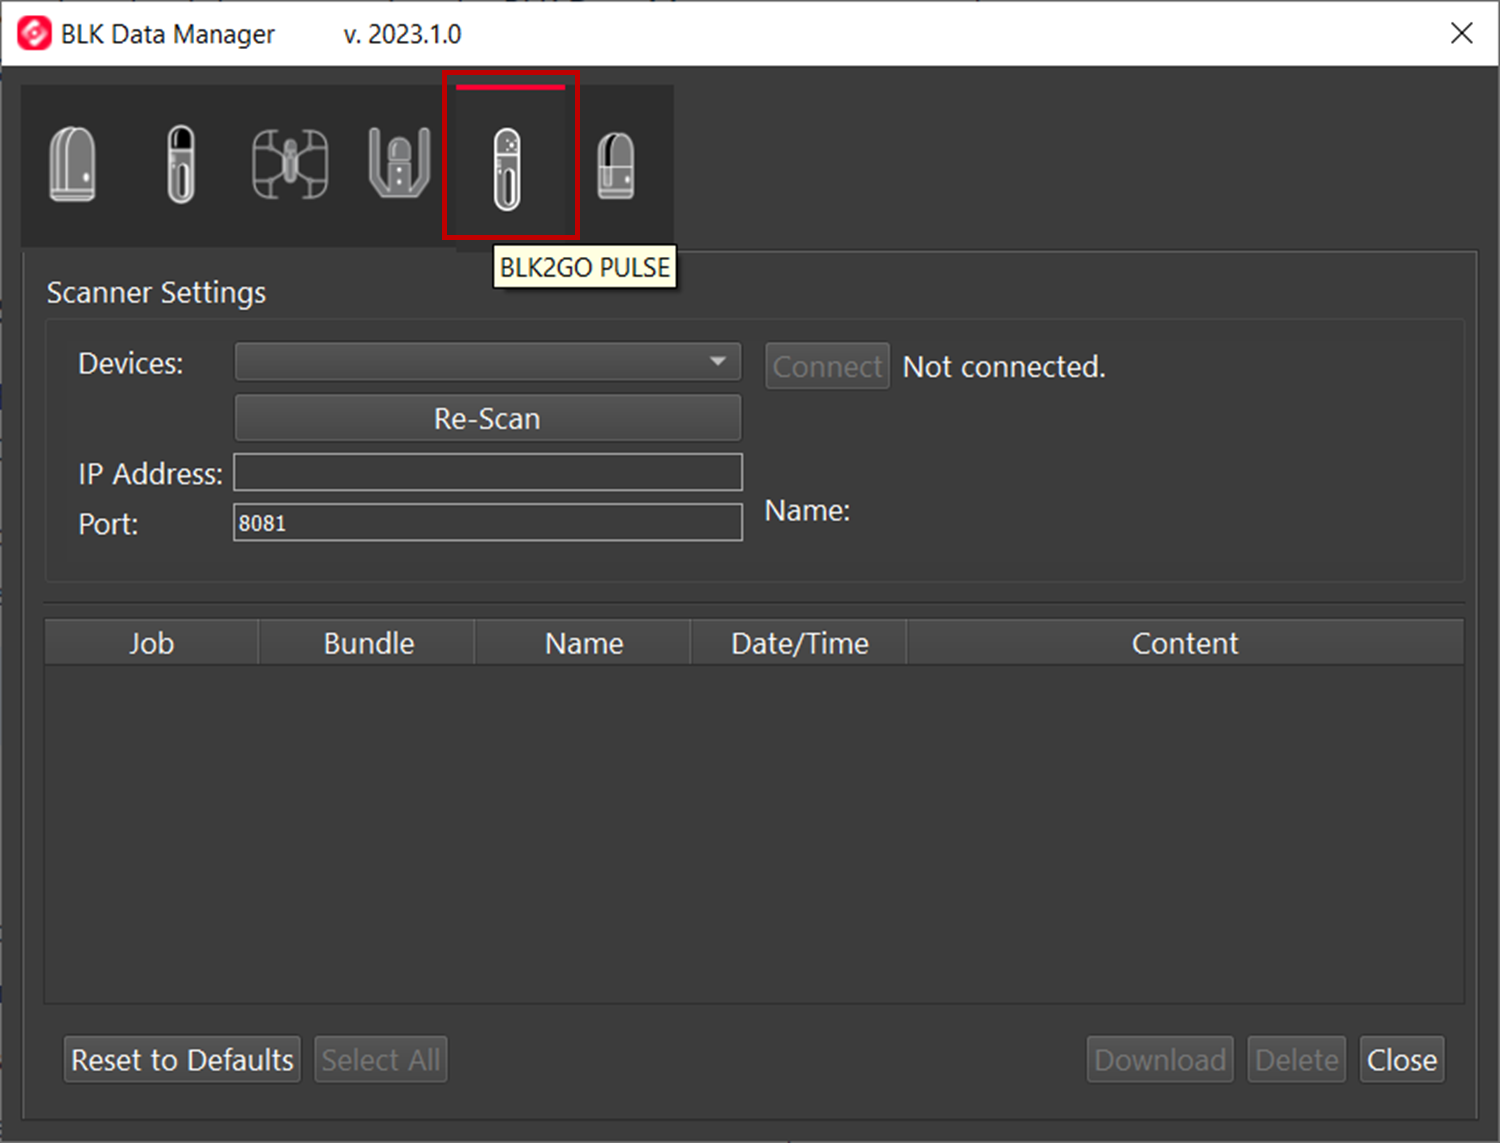Click the Connect button
Screen dimensions: 1500x1143
[x=827, y=366]
